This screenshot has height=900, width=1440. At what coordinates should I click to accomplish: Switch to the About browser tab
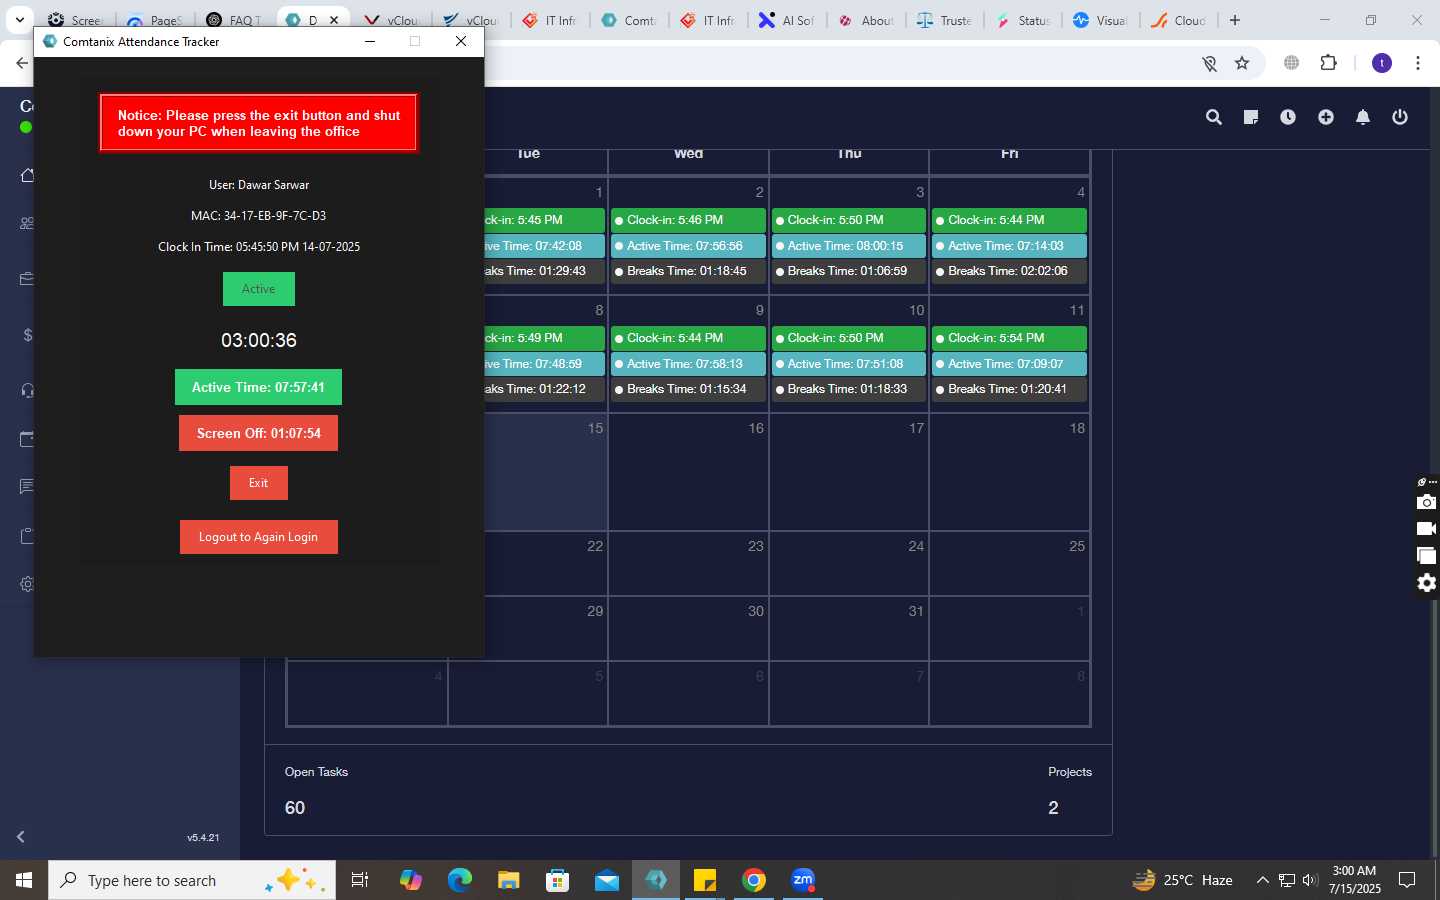click(x=865, y=20)
